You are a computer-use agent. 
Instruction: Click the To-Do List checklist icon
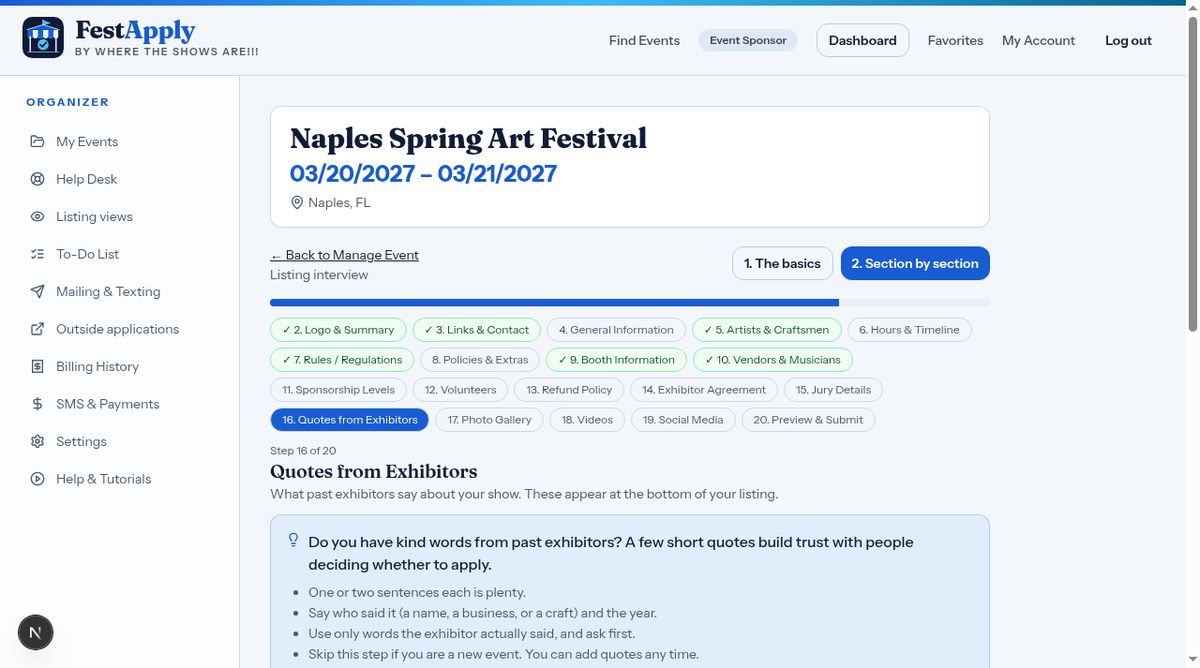click(x=37, y=254)
